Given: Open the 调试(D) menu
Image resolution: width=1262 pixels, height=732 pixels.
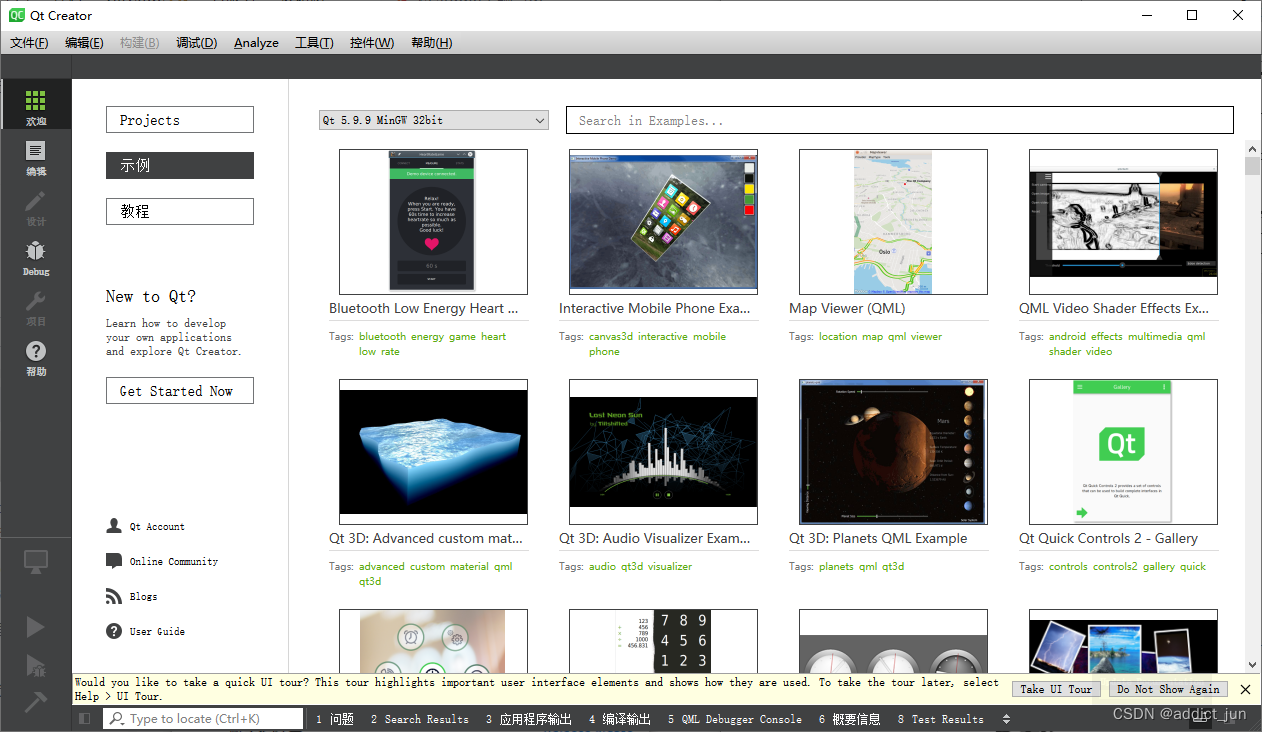Looking at the screenshot, I should [197, 43].
